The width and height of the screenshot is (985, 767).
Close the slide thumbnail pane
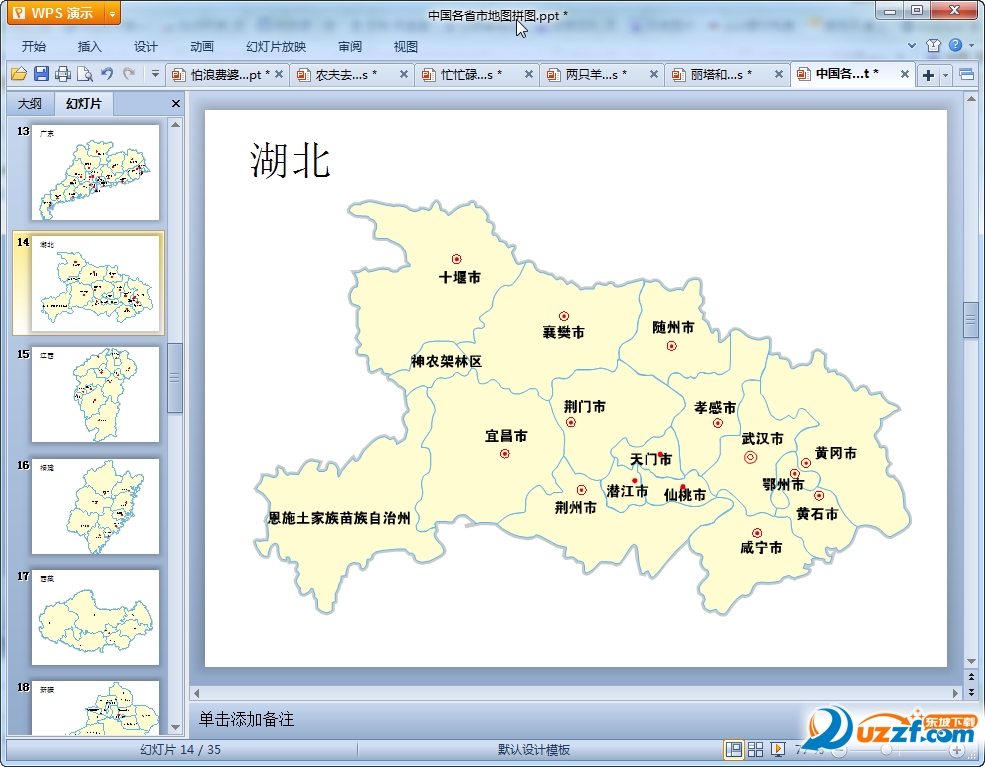click(x=176, y=104)
